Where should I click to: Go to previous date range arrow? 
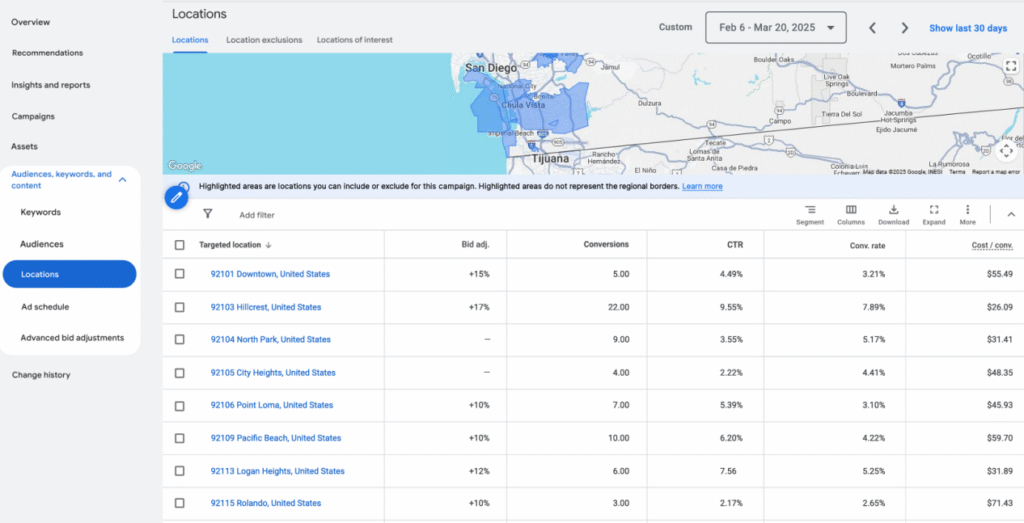(x=872, y=28)
